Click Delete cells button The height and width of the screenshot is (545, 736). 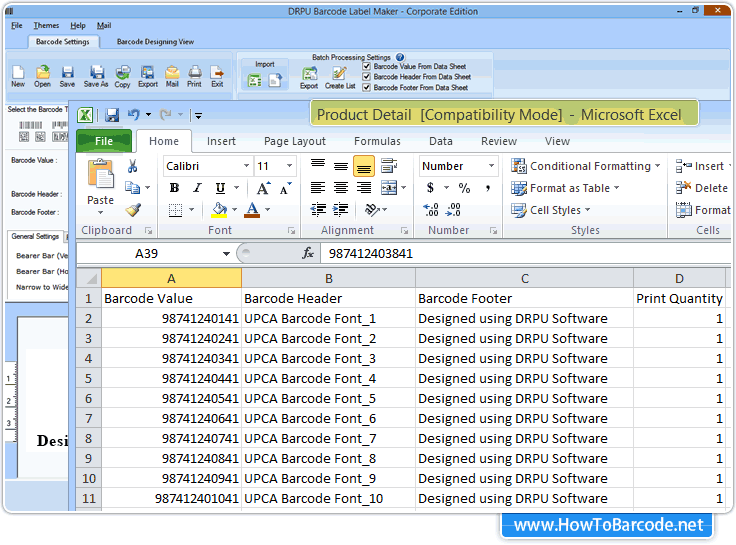(x=701, y=188)
